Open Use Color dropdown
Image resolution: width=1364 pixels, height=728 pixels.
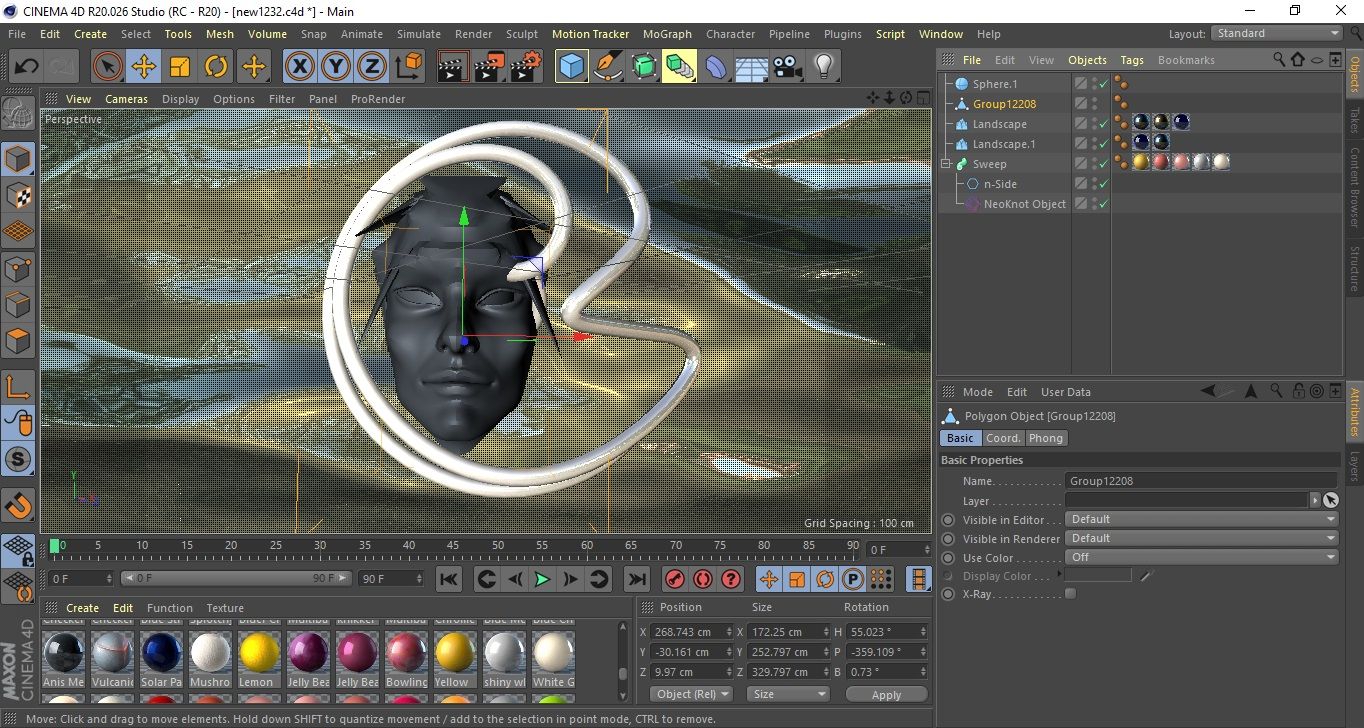point(1201,557)
